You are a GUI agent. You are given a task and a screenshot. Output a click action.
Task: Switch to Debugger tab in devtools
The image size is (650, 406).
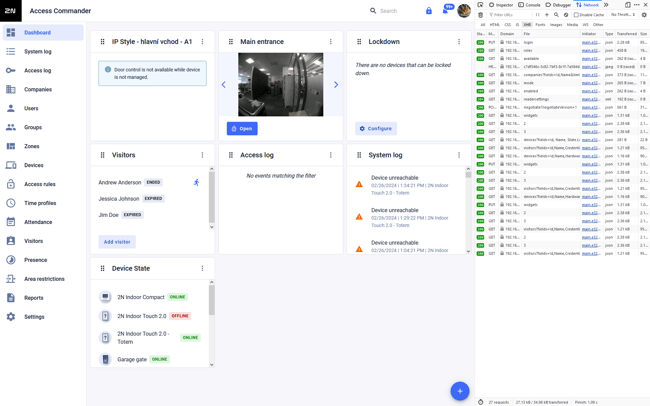pos(558,5)
